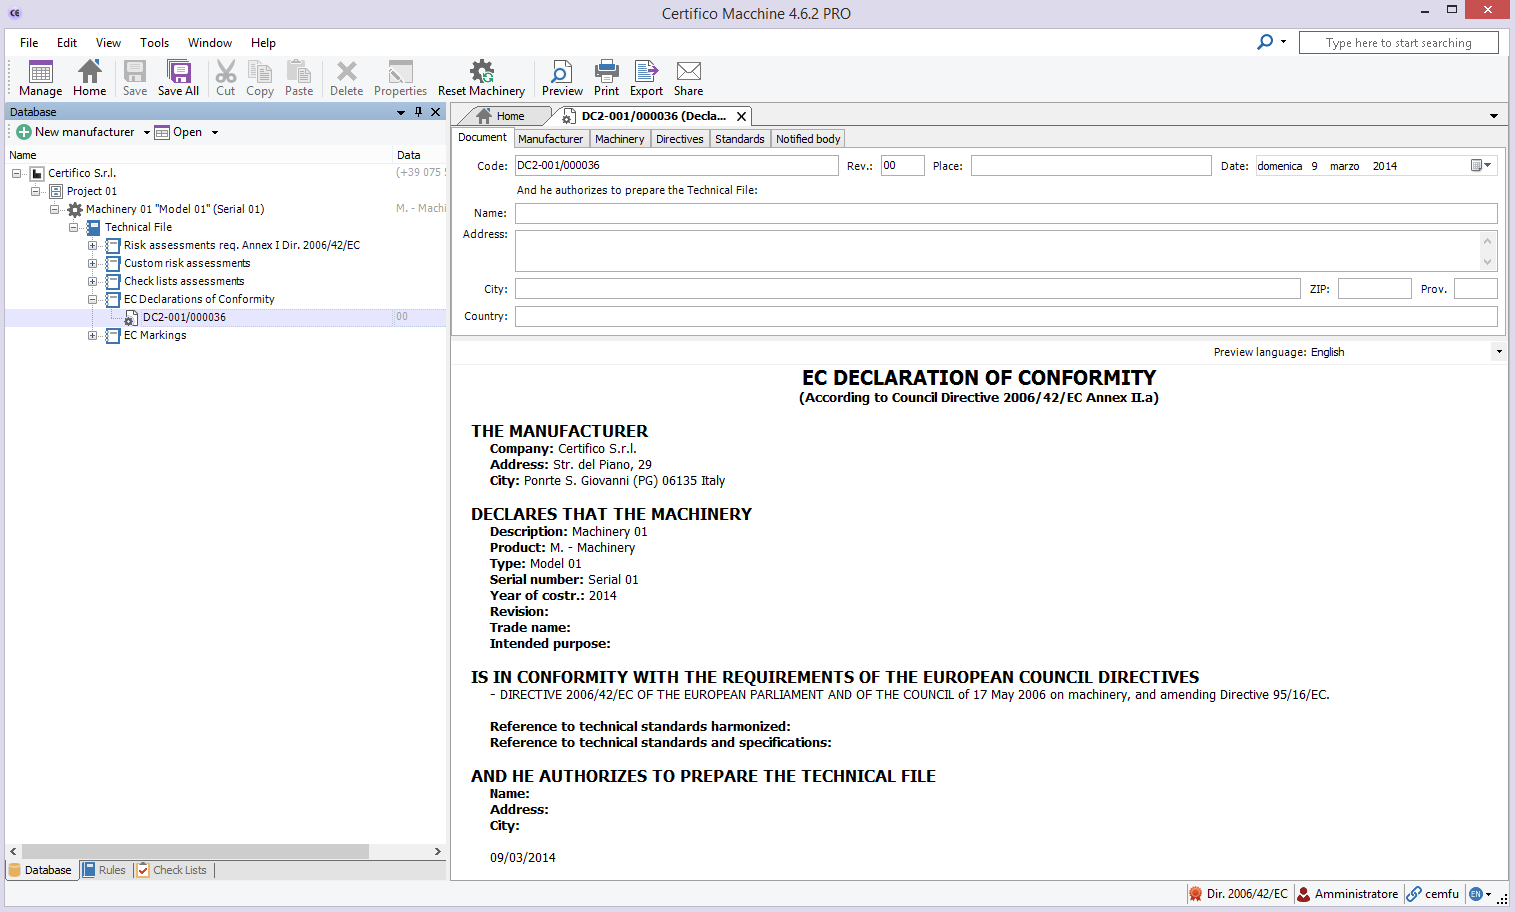Image resolution: width=1515 pixels, height=912 pixels.
Task: Select DC2-001/000036 in the tree
Action: click(x=184, y=317)
